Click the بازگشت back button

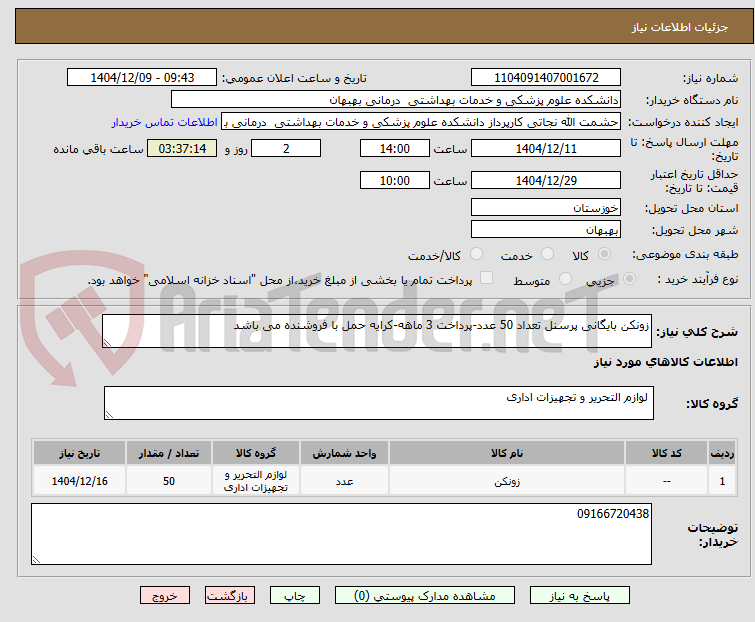click(x=229, y=596)
